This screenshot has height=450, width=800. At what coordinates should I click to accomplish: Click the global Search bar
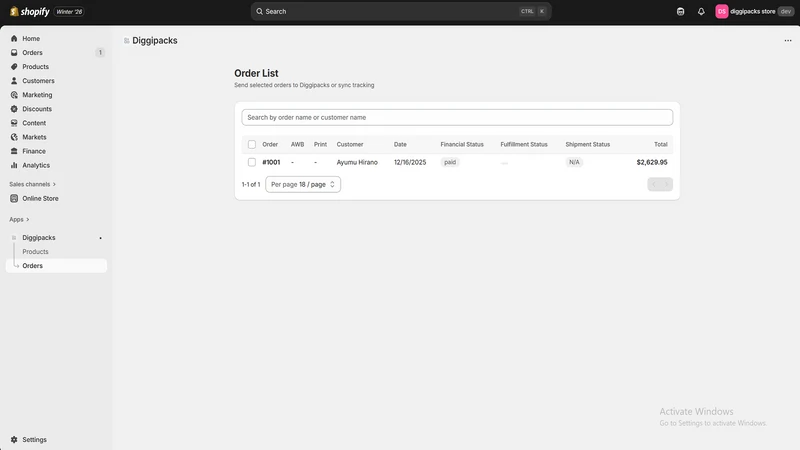(x=401, y=11)
